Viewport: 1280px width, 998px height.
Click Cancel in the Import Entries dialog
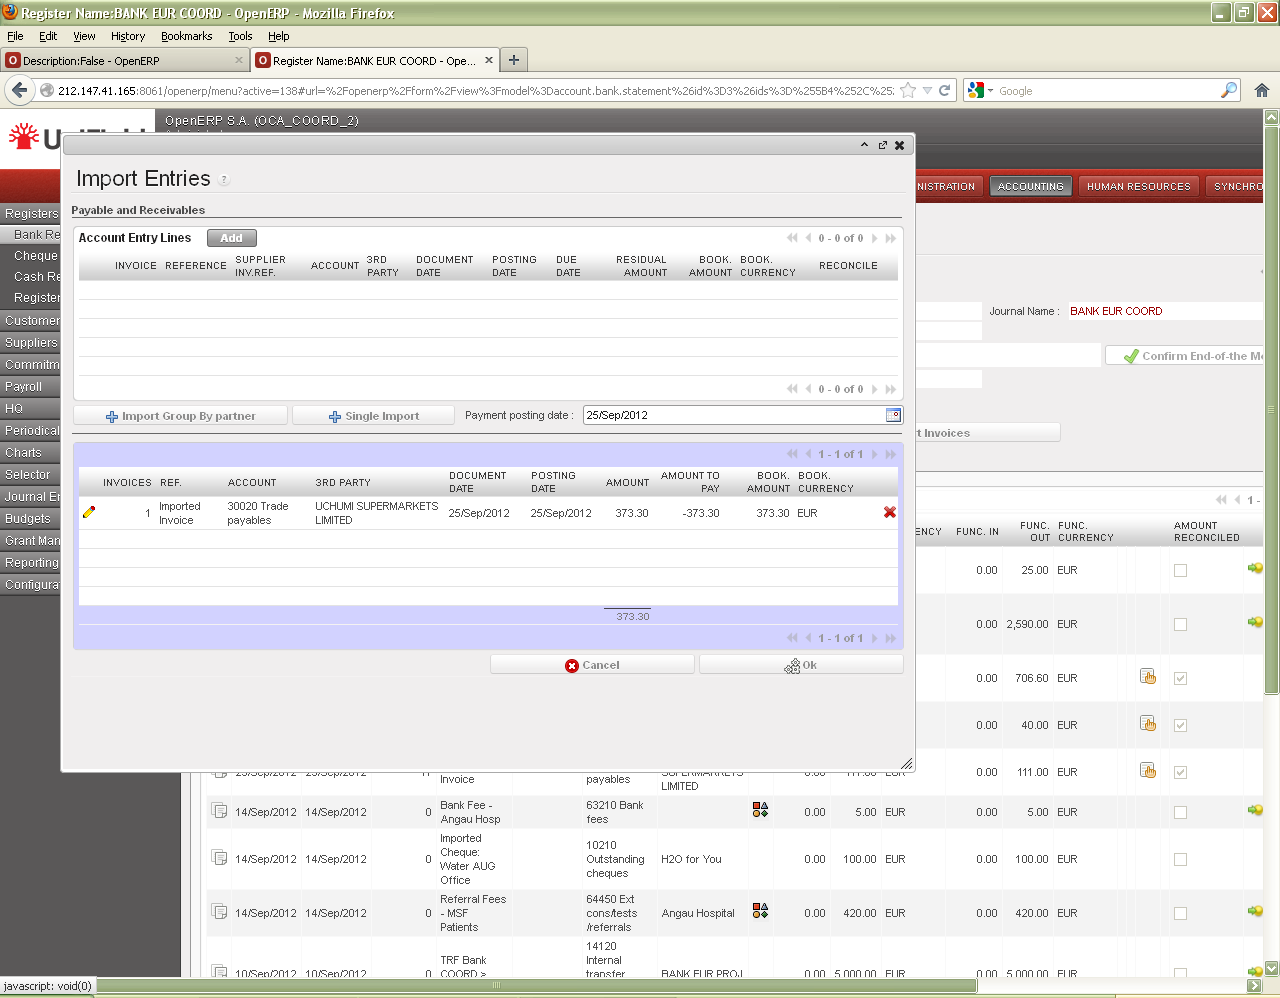[592, 665]
